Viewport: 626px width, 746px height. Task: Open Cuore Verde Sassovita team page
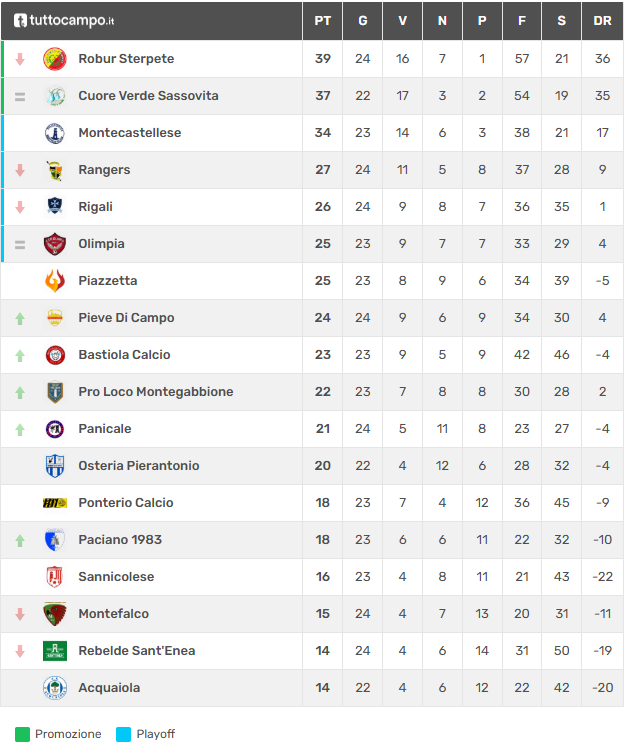coord(148,96)
